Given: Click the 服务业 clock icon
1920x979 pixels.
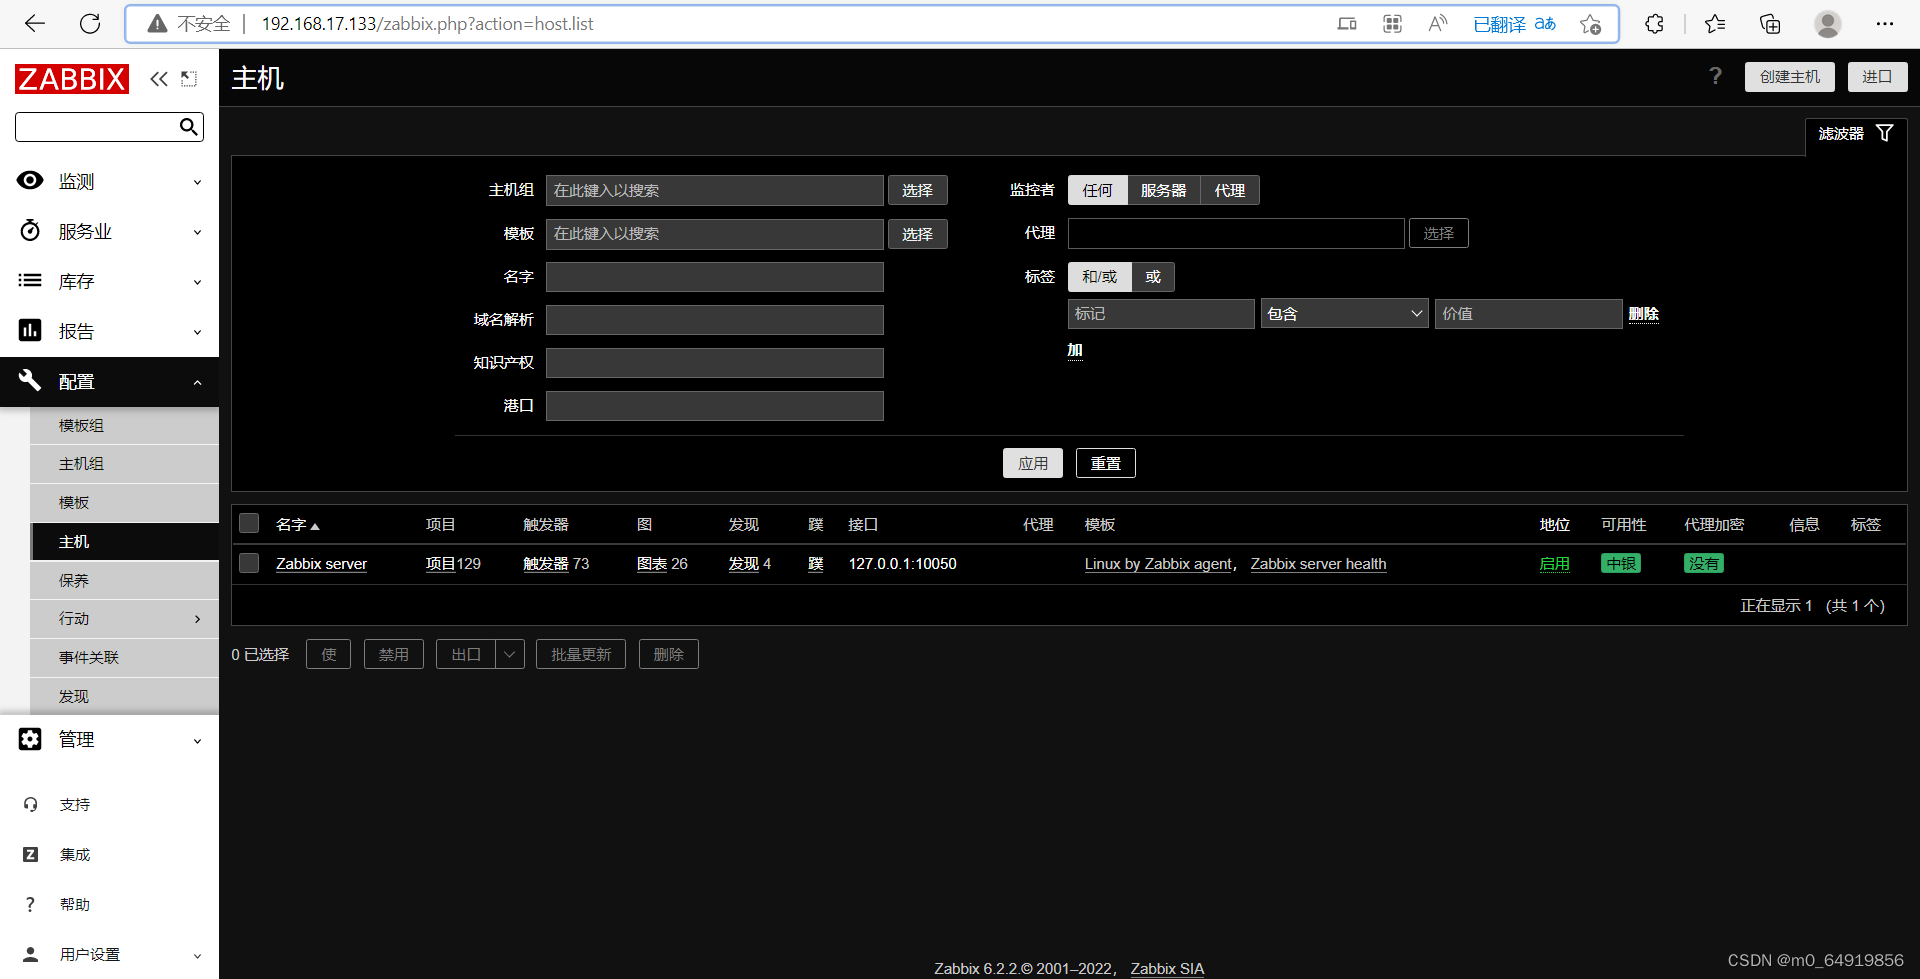Looking at the screenshot, I should [30, 230].
